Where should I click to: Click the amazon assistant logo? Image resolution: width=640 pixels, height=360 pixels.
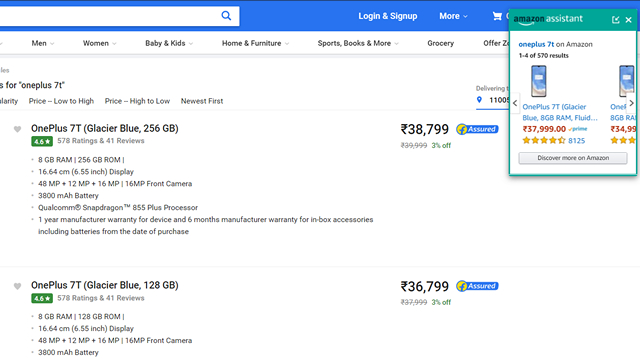click(548, 19)
